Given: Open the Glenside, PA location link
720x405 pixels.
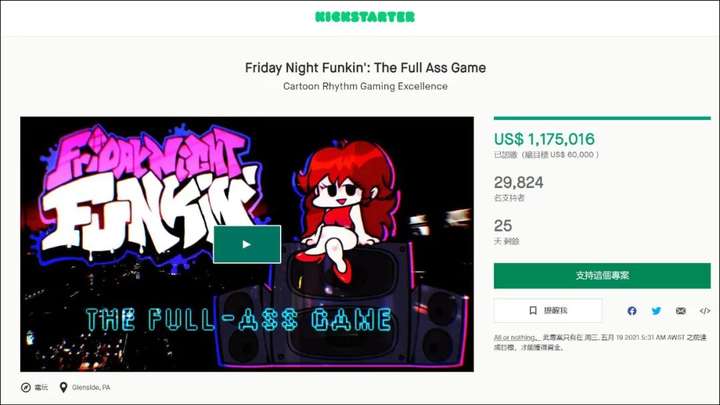Looking at the screenshot, I should [91, 388].
